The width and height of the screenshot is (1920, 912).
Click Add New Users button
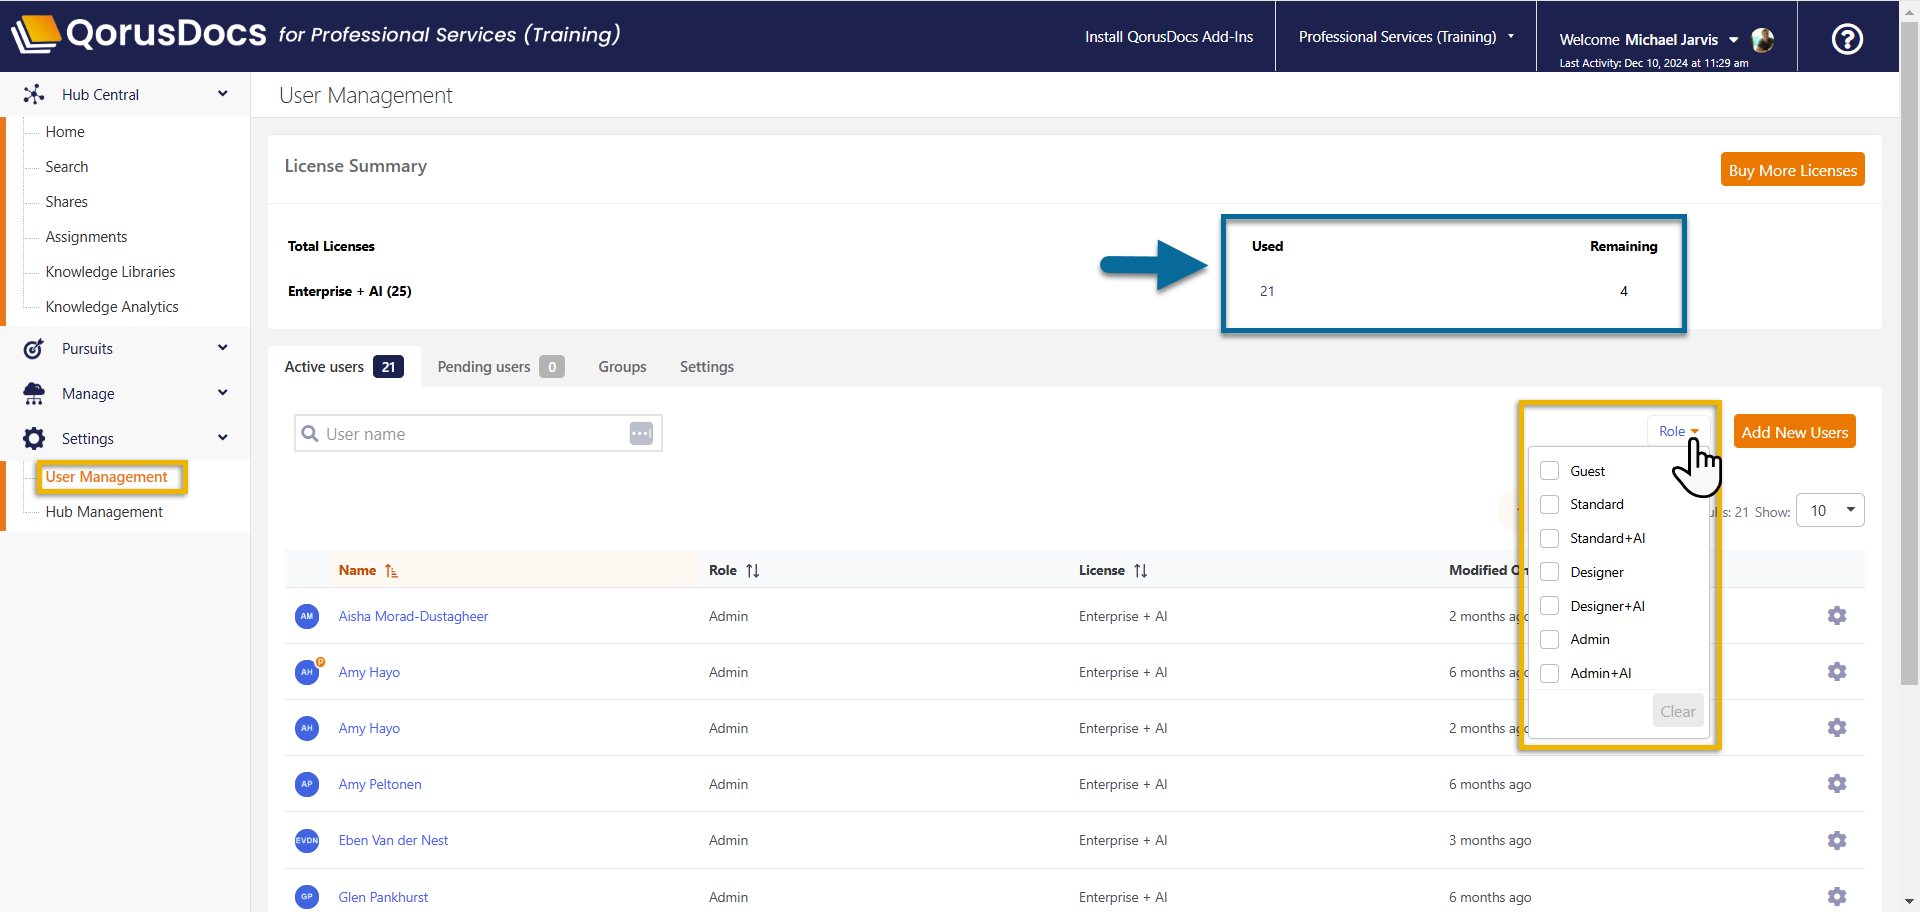[1795, 432]
